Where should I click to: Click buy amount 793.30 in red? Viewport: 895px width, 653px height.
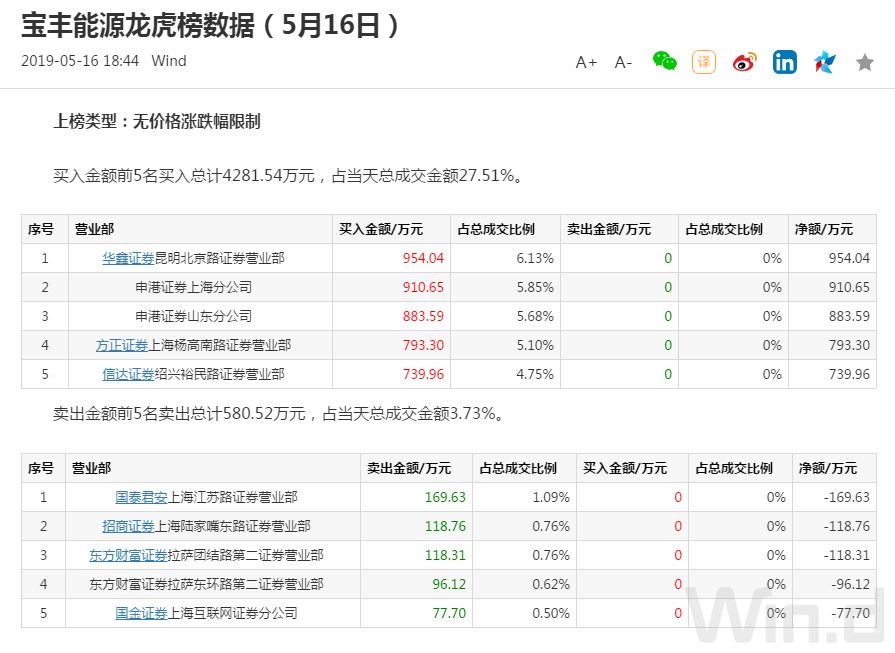coord(423,345)
